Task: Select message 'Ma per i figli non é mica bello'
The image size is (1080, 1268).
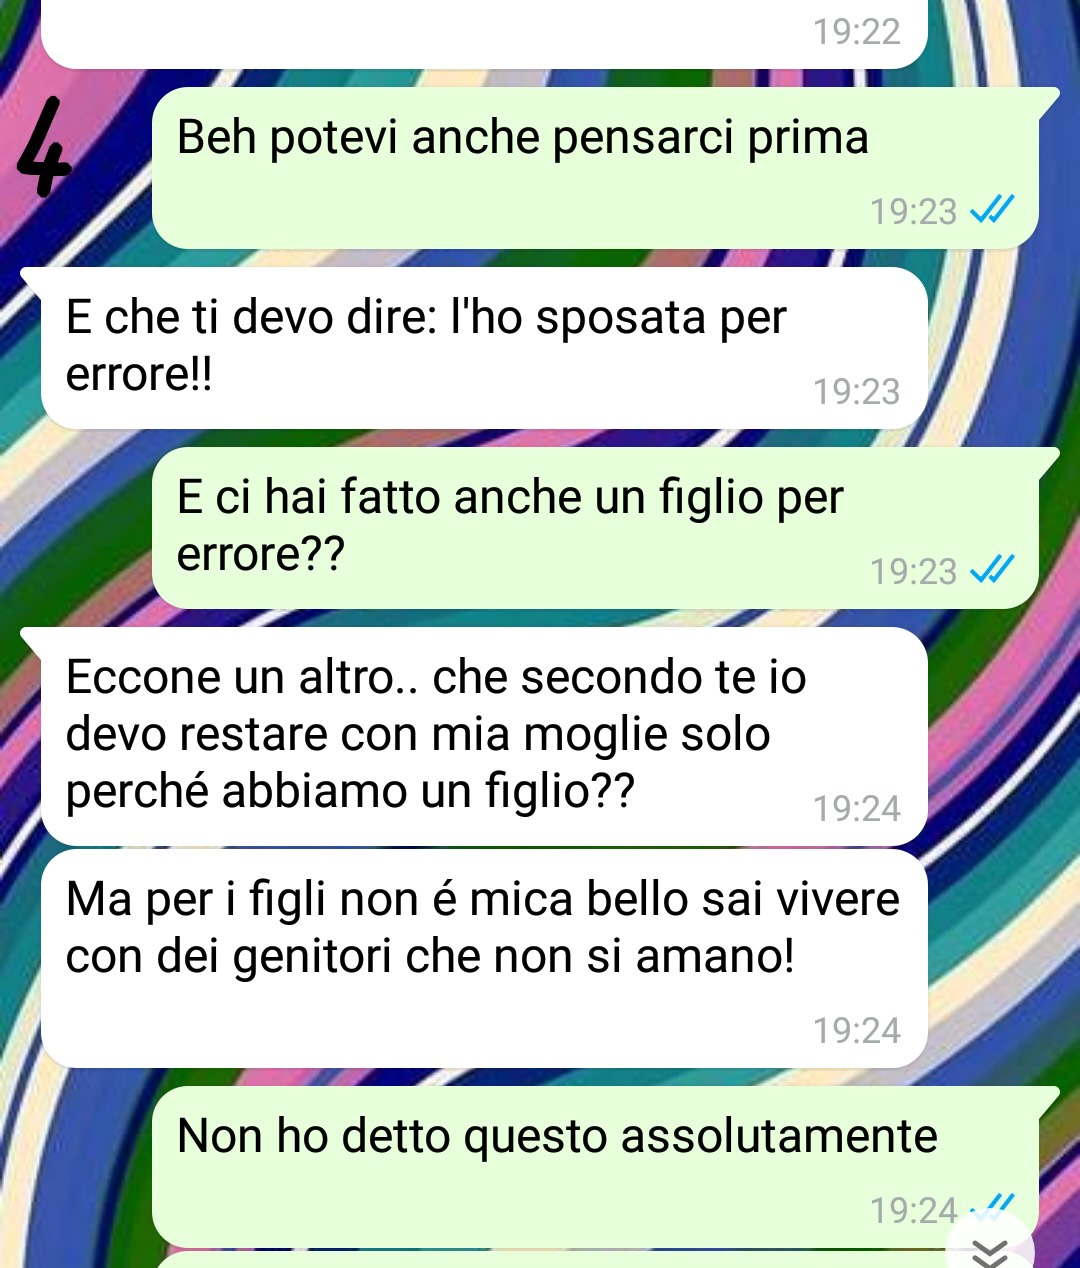Action: point(484,959)
